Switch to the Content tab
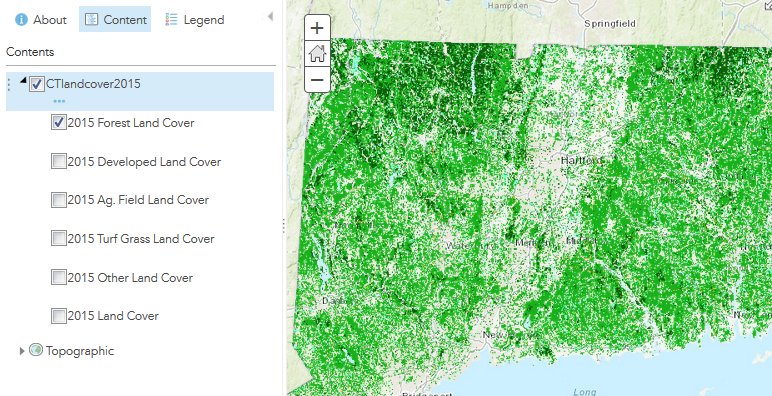This screenshot has height=396, width=772. pos(115,20)
